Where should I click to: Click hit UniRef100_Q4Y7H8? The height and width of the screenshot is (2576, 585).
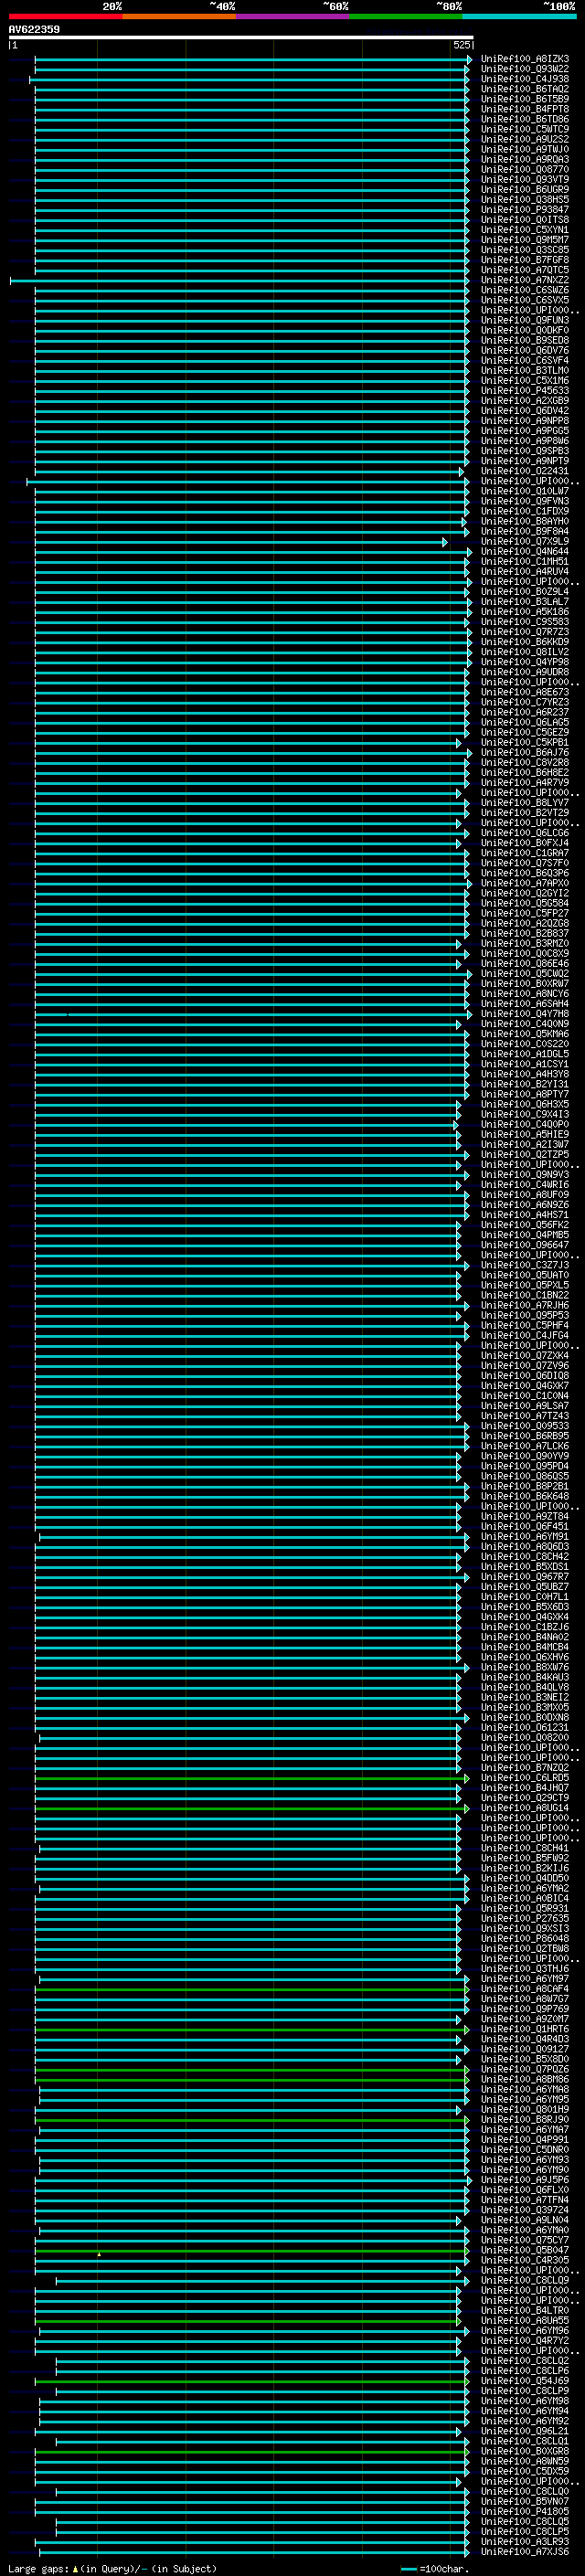tap(525, 1014)
